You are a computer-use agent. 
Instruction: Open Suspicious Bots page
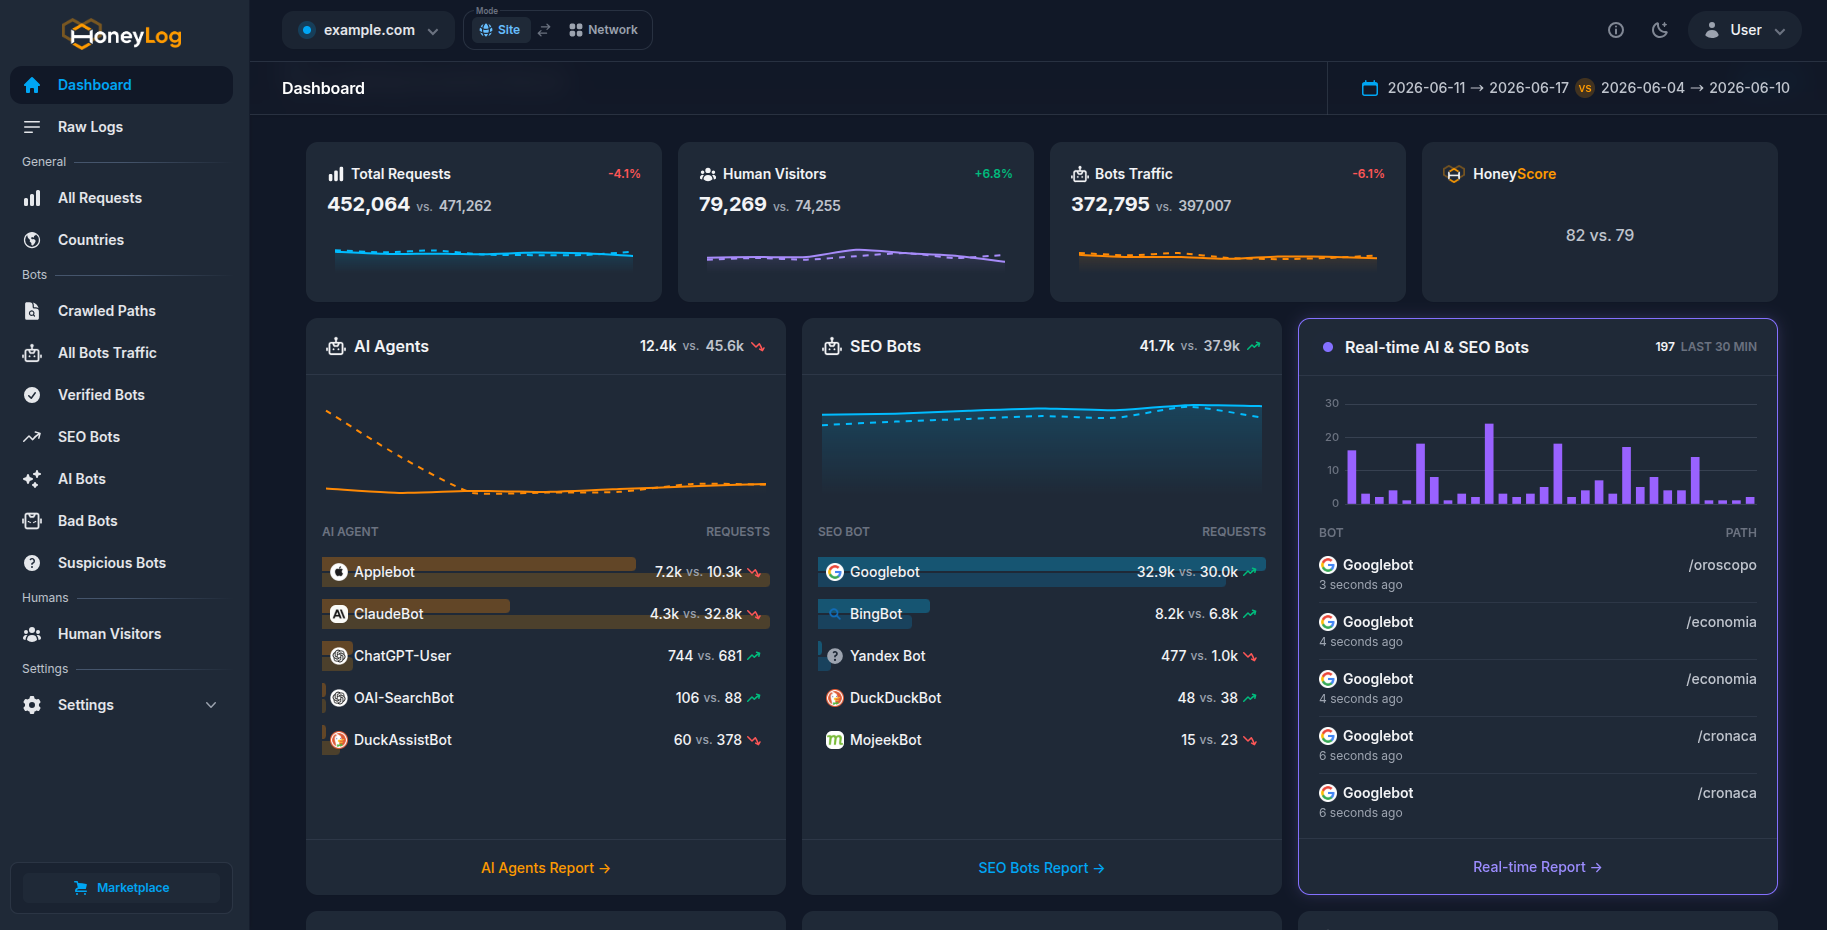[x=121, y=563]
